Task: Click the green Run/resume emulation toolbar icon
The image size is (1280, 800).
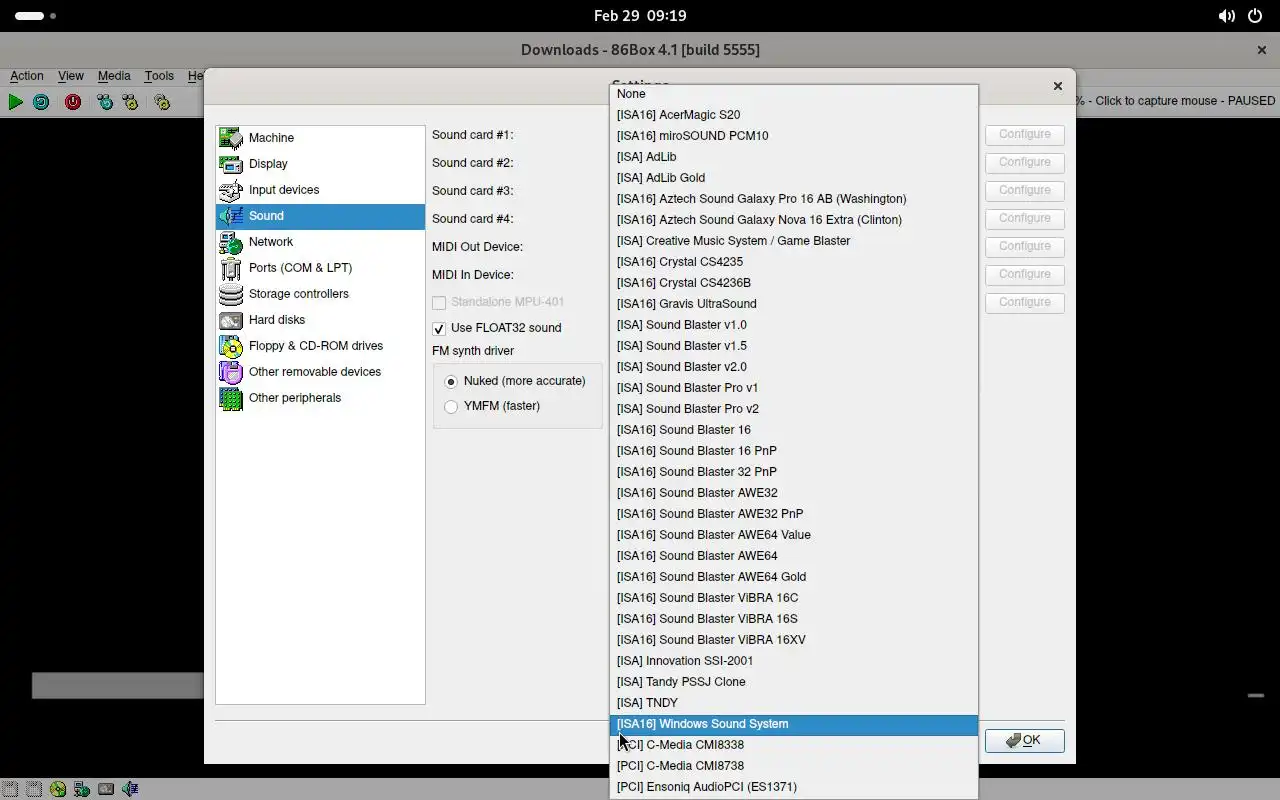Action: 15,102
